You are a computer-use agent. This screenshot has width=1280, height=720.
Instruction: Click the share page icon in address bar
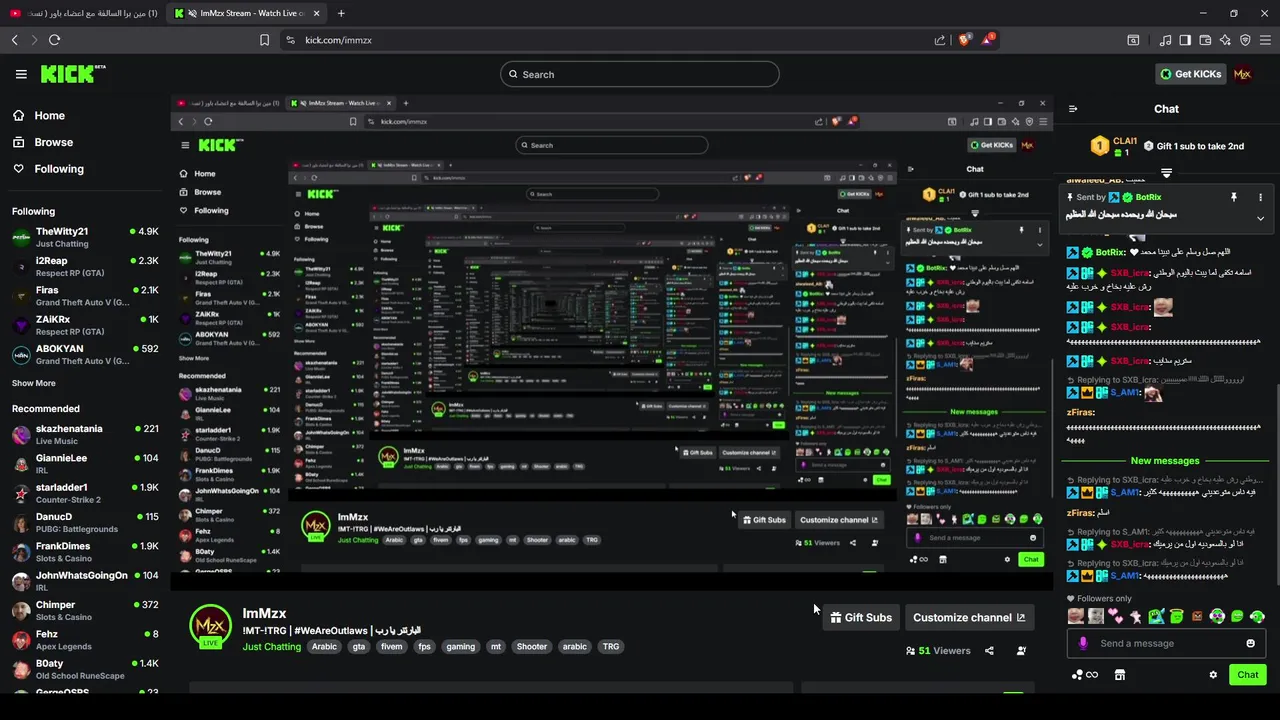(x=939, y=40)
